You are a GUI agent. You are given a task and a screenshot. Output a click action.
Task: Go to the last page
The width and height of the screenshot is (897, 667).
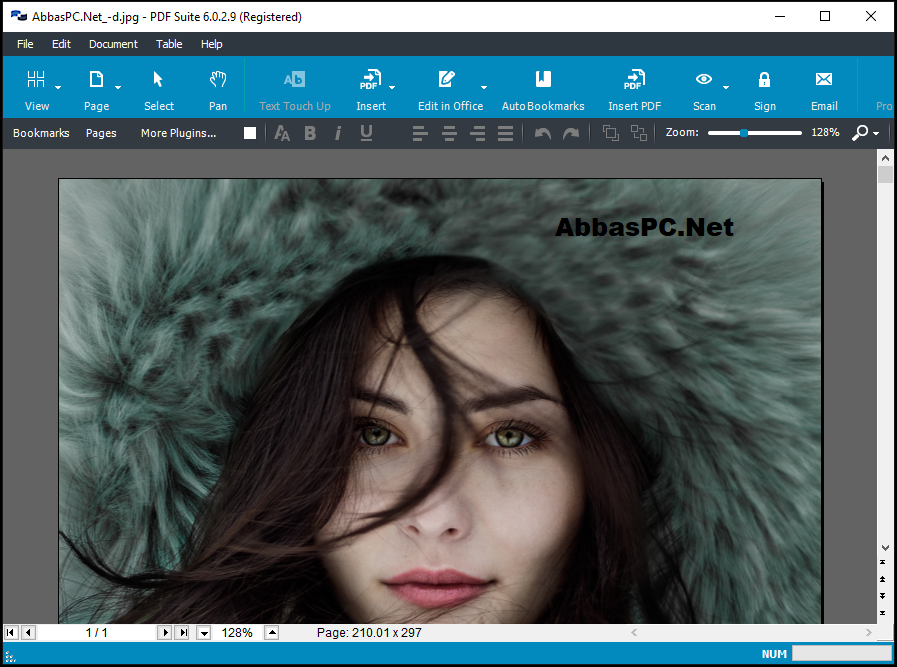pos(183,633)
